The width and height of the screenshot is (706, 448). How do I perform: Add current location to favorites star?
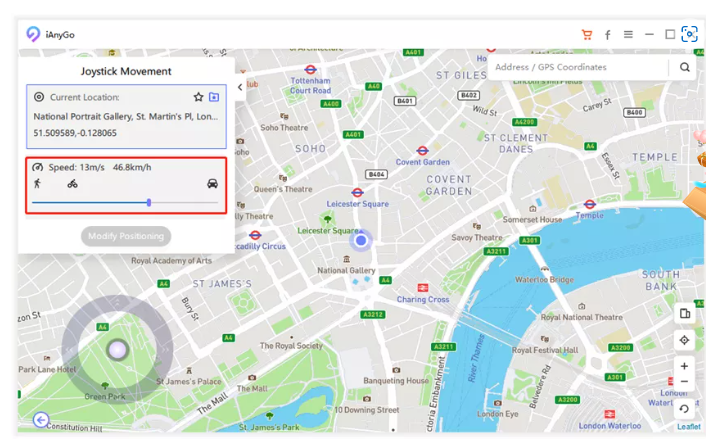198,97
